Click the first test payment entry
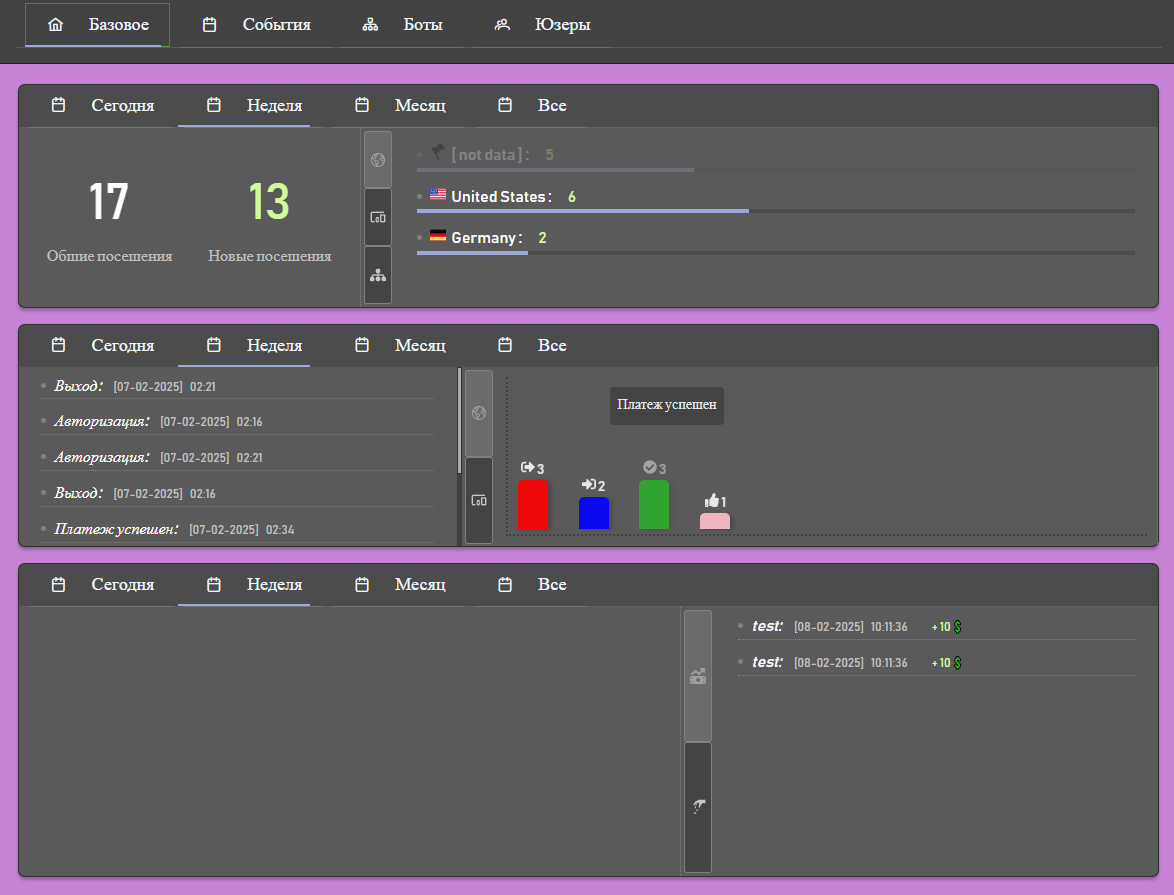The height and width of the screenshot is (895, 1174). coord(937,626)
